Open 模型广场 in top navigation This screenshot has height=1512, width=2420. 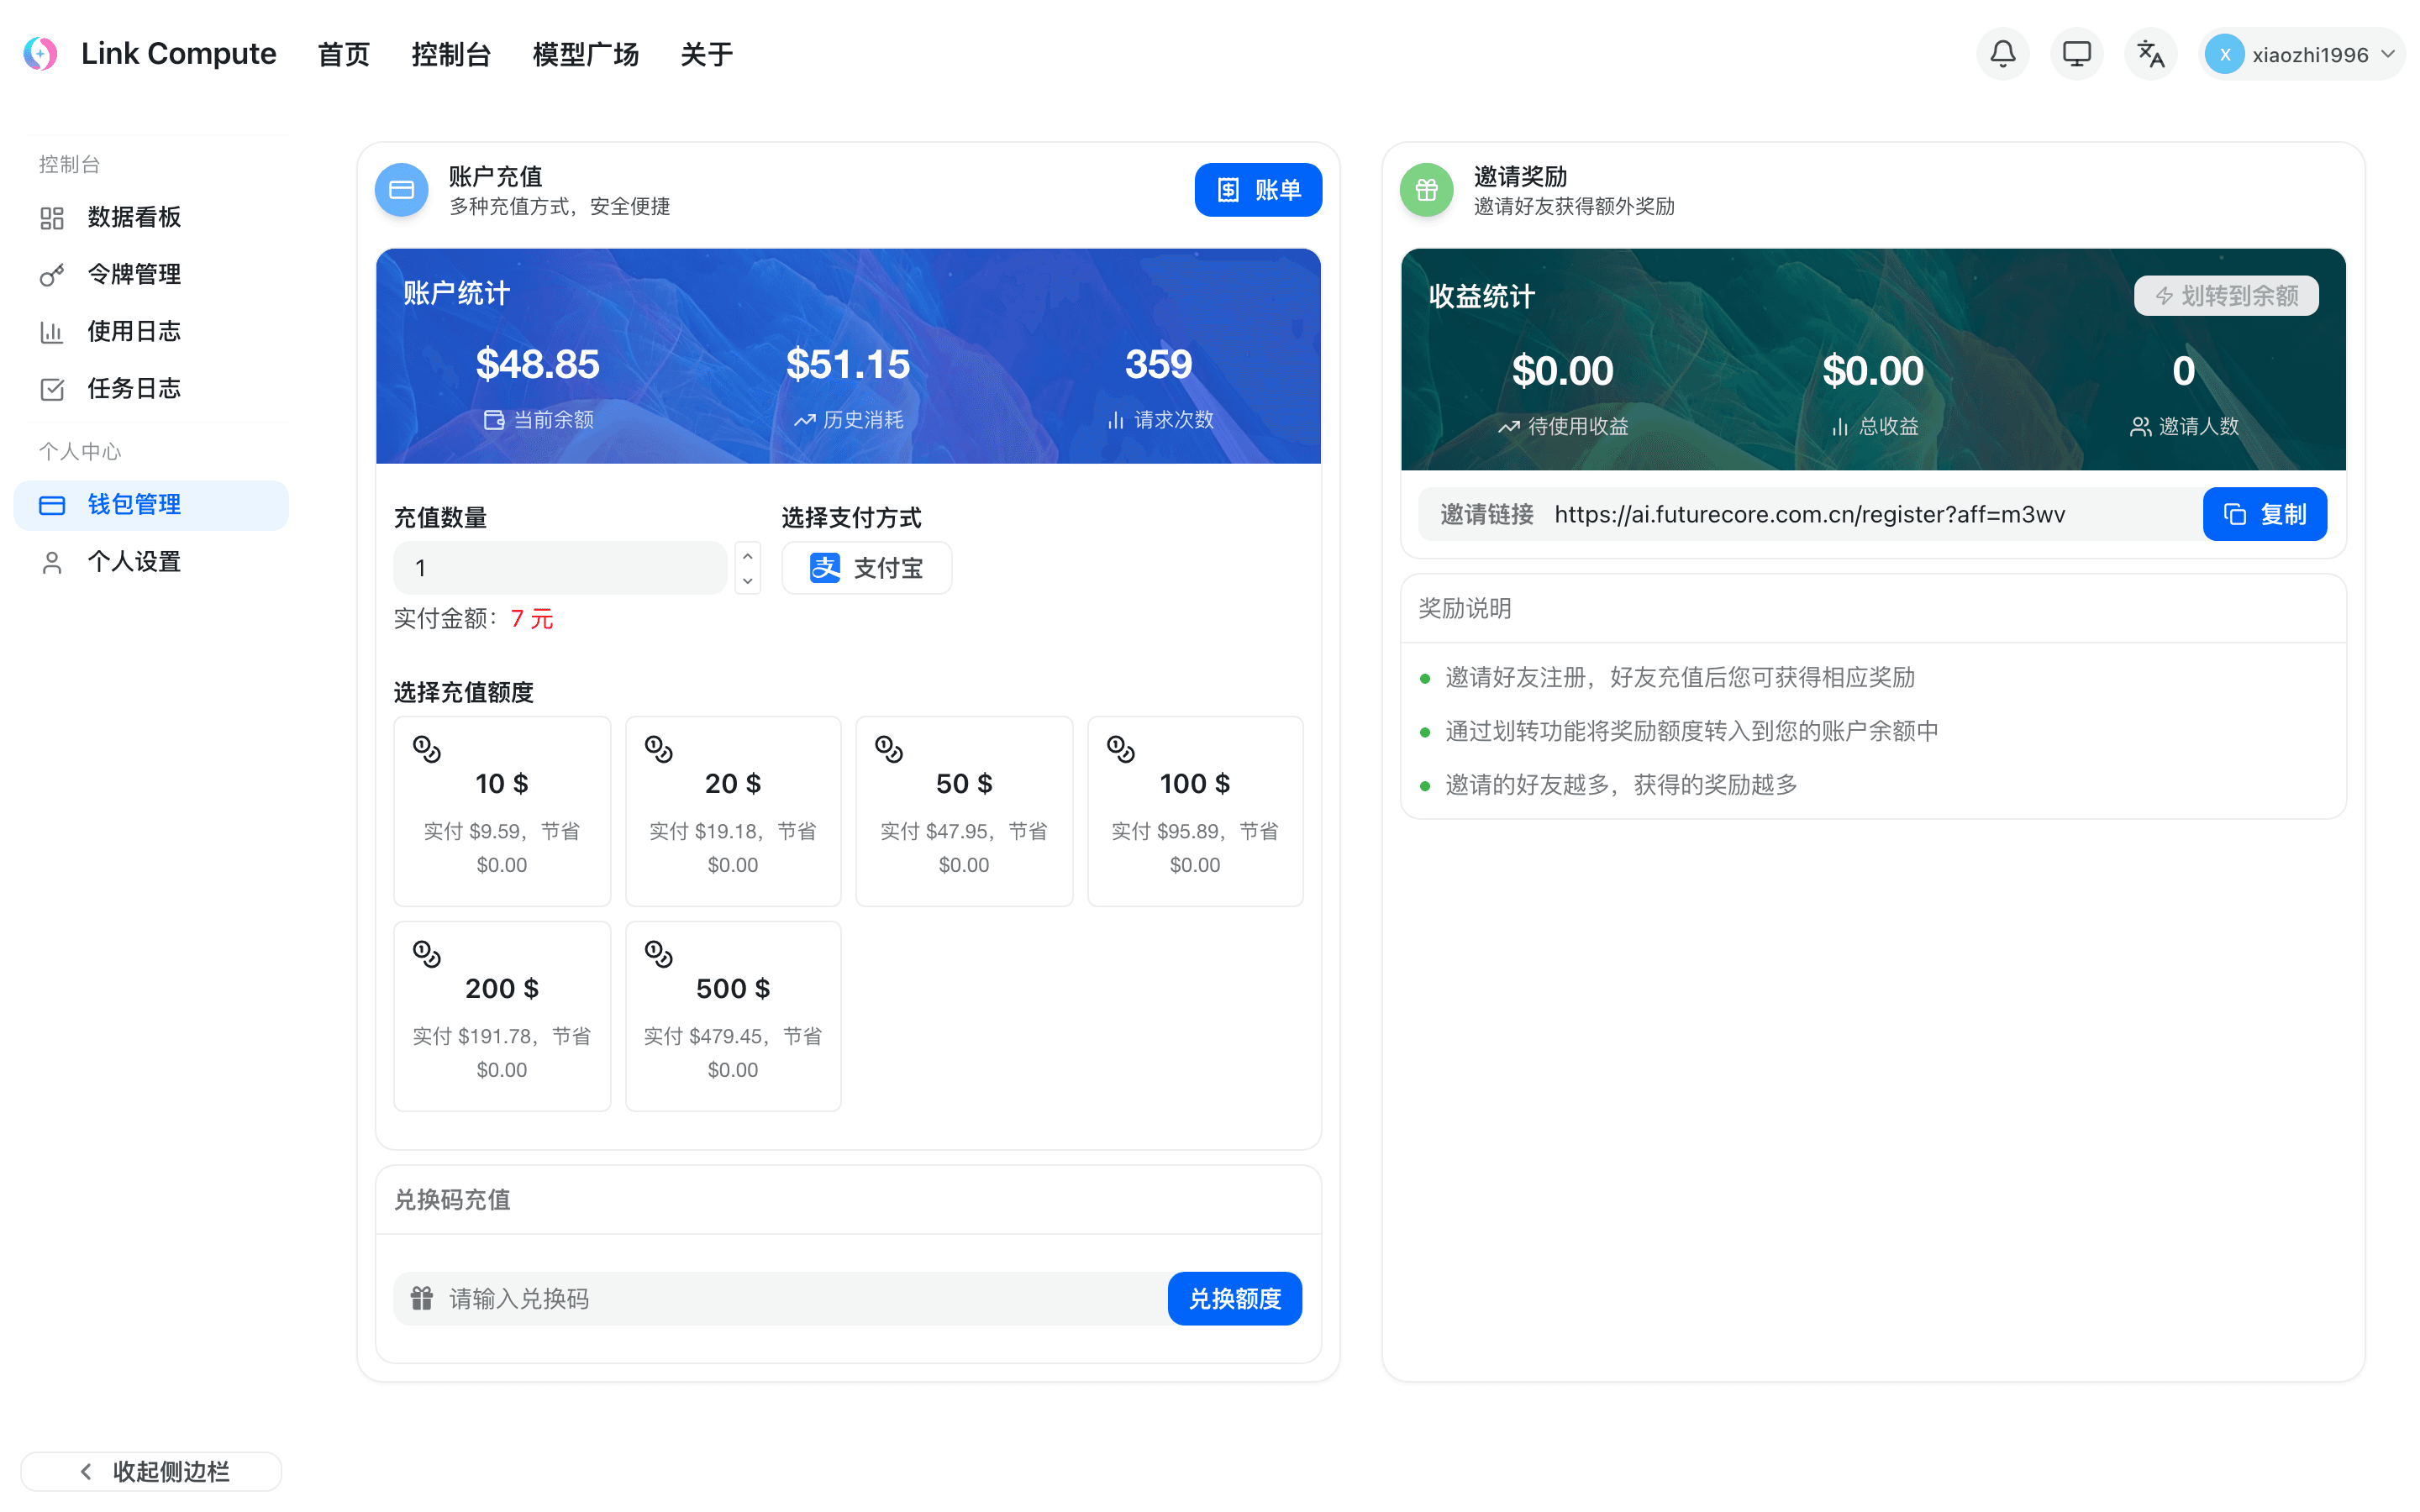(586, 54)
